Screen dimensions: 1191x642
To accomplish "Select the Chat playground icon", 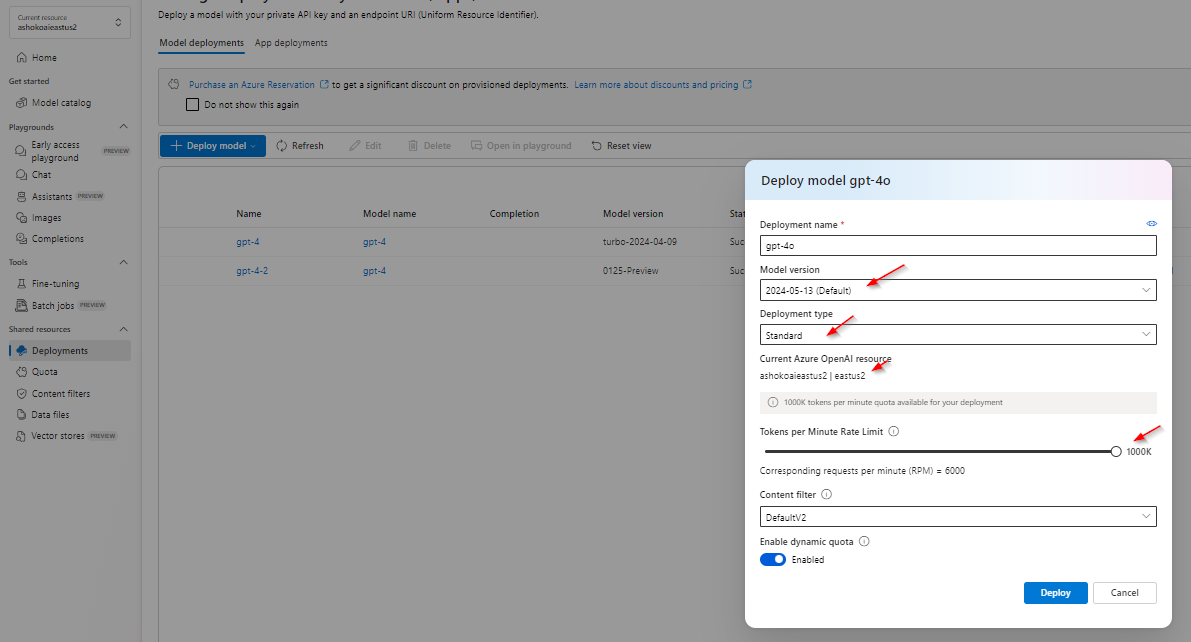I will click(22, 174).
